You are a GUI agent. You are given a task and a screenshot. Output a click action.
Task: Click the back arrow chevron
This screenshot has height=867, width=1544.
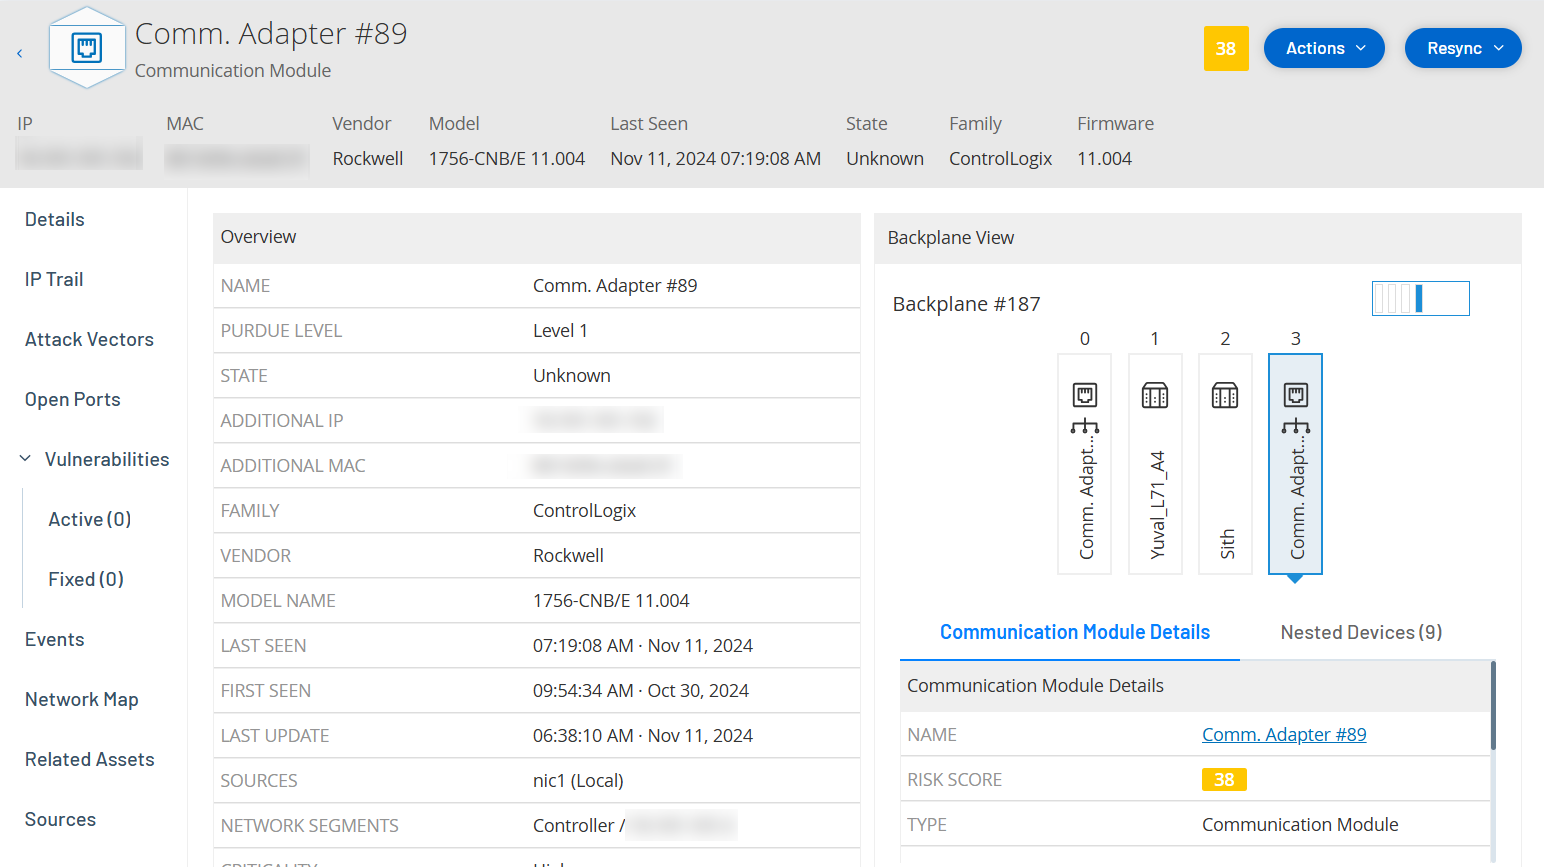click(x=19, y=53)
